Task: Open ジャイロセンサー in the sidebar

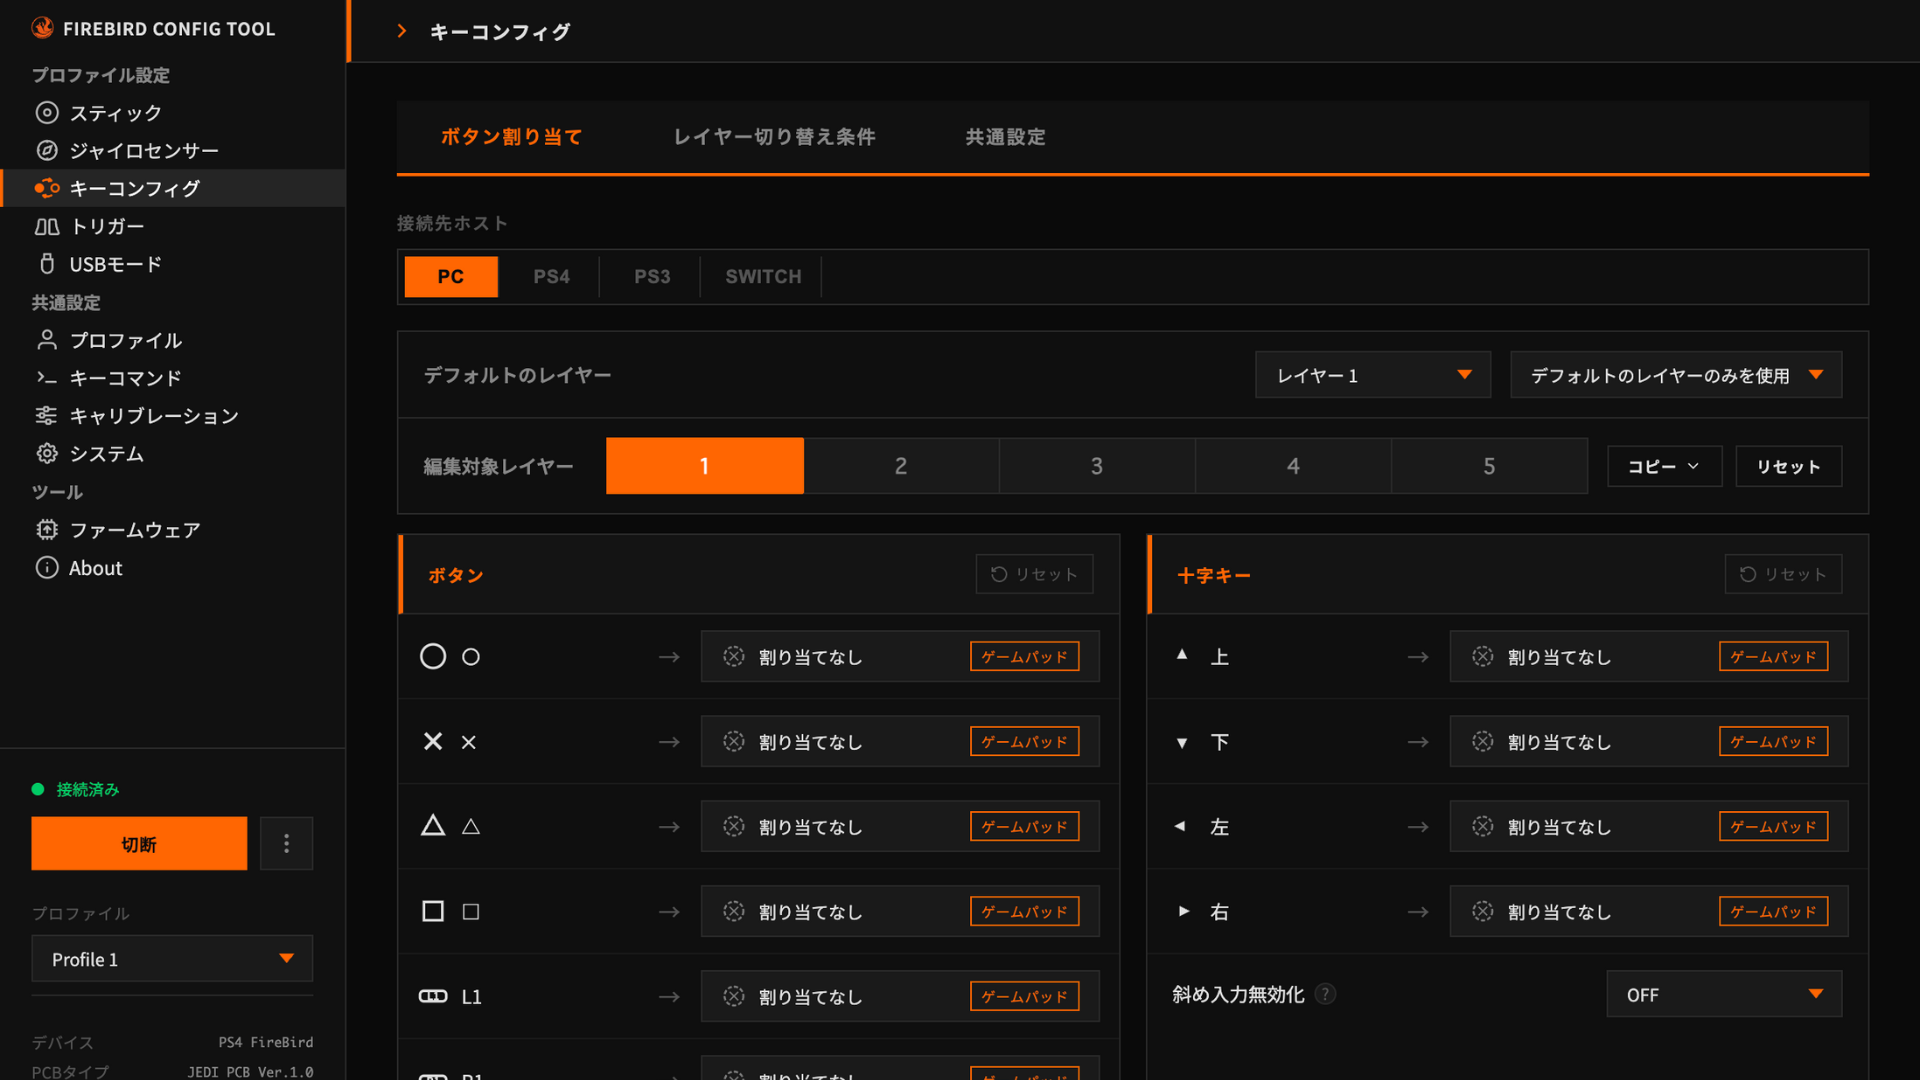Action: [173, 150]
